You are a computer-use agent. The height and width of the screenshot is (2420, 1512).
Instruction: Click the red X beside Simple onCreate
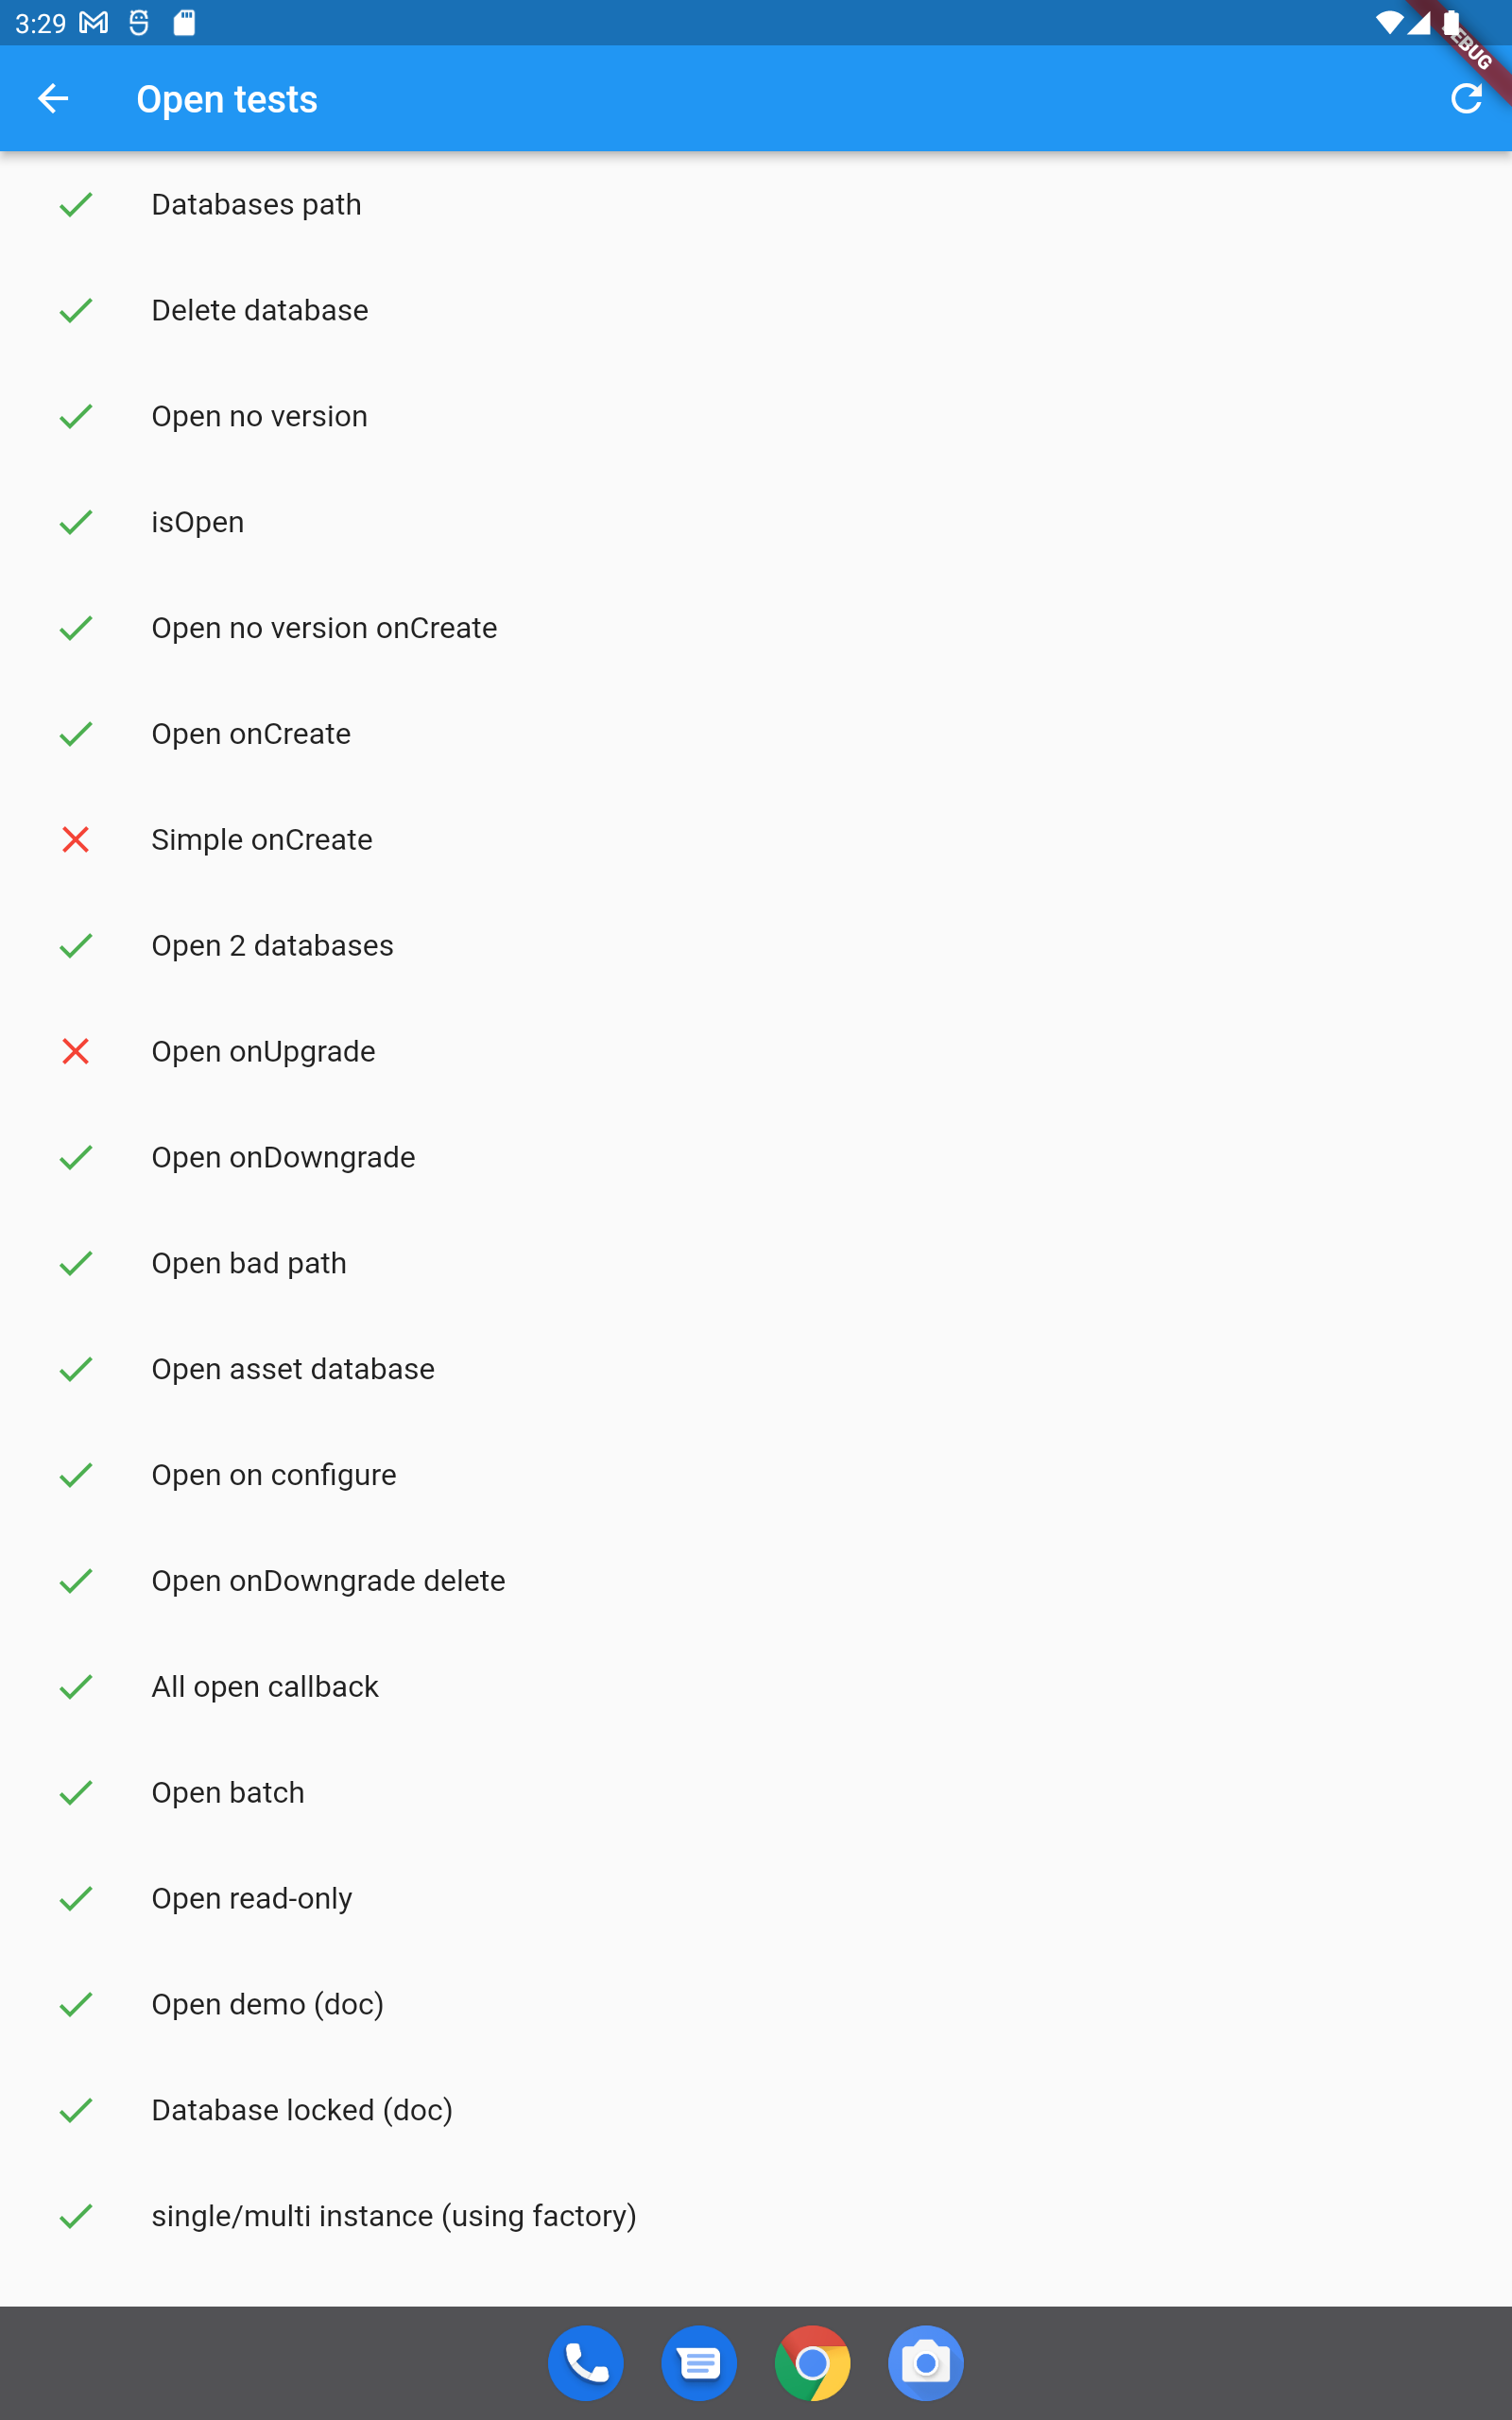pos(77,840)
